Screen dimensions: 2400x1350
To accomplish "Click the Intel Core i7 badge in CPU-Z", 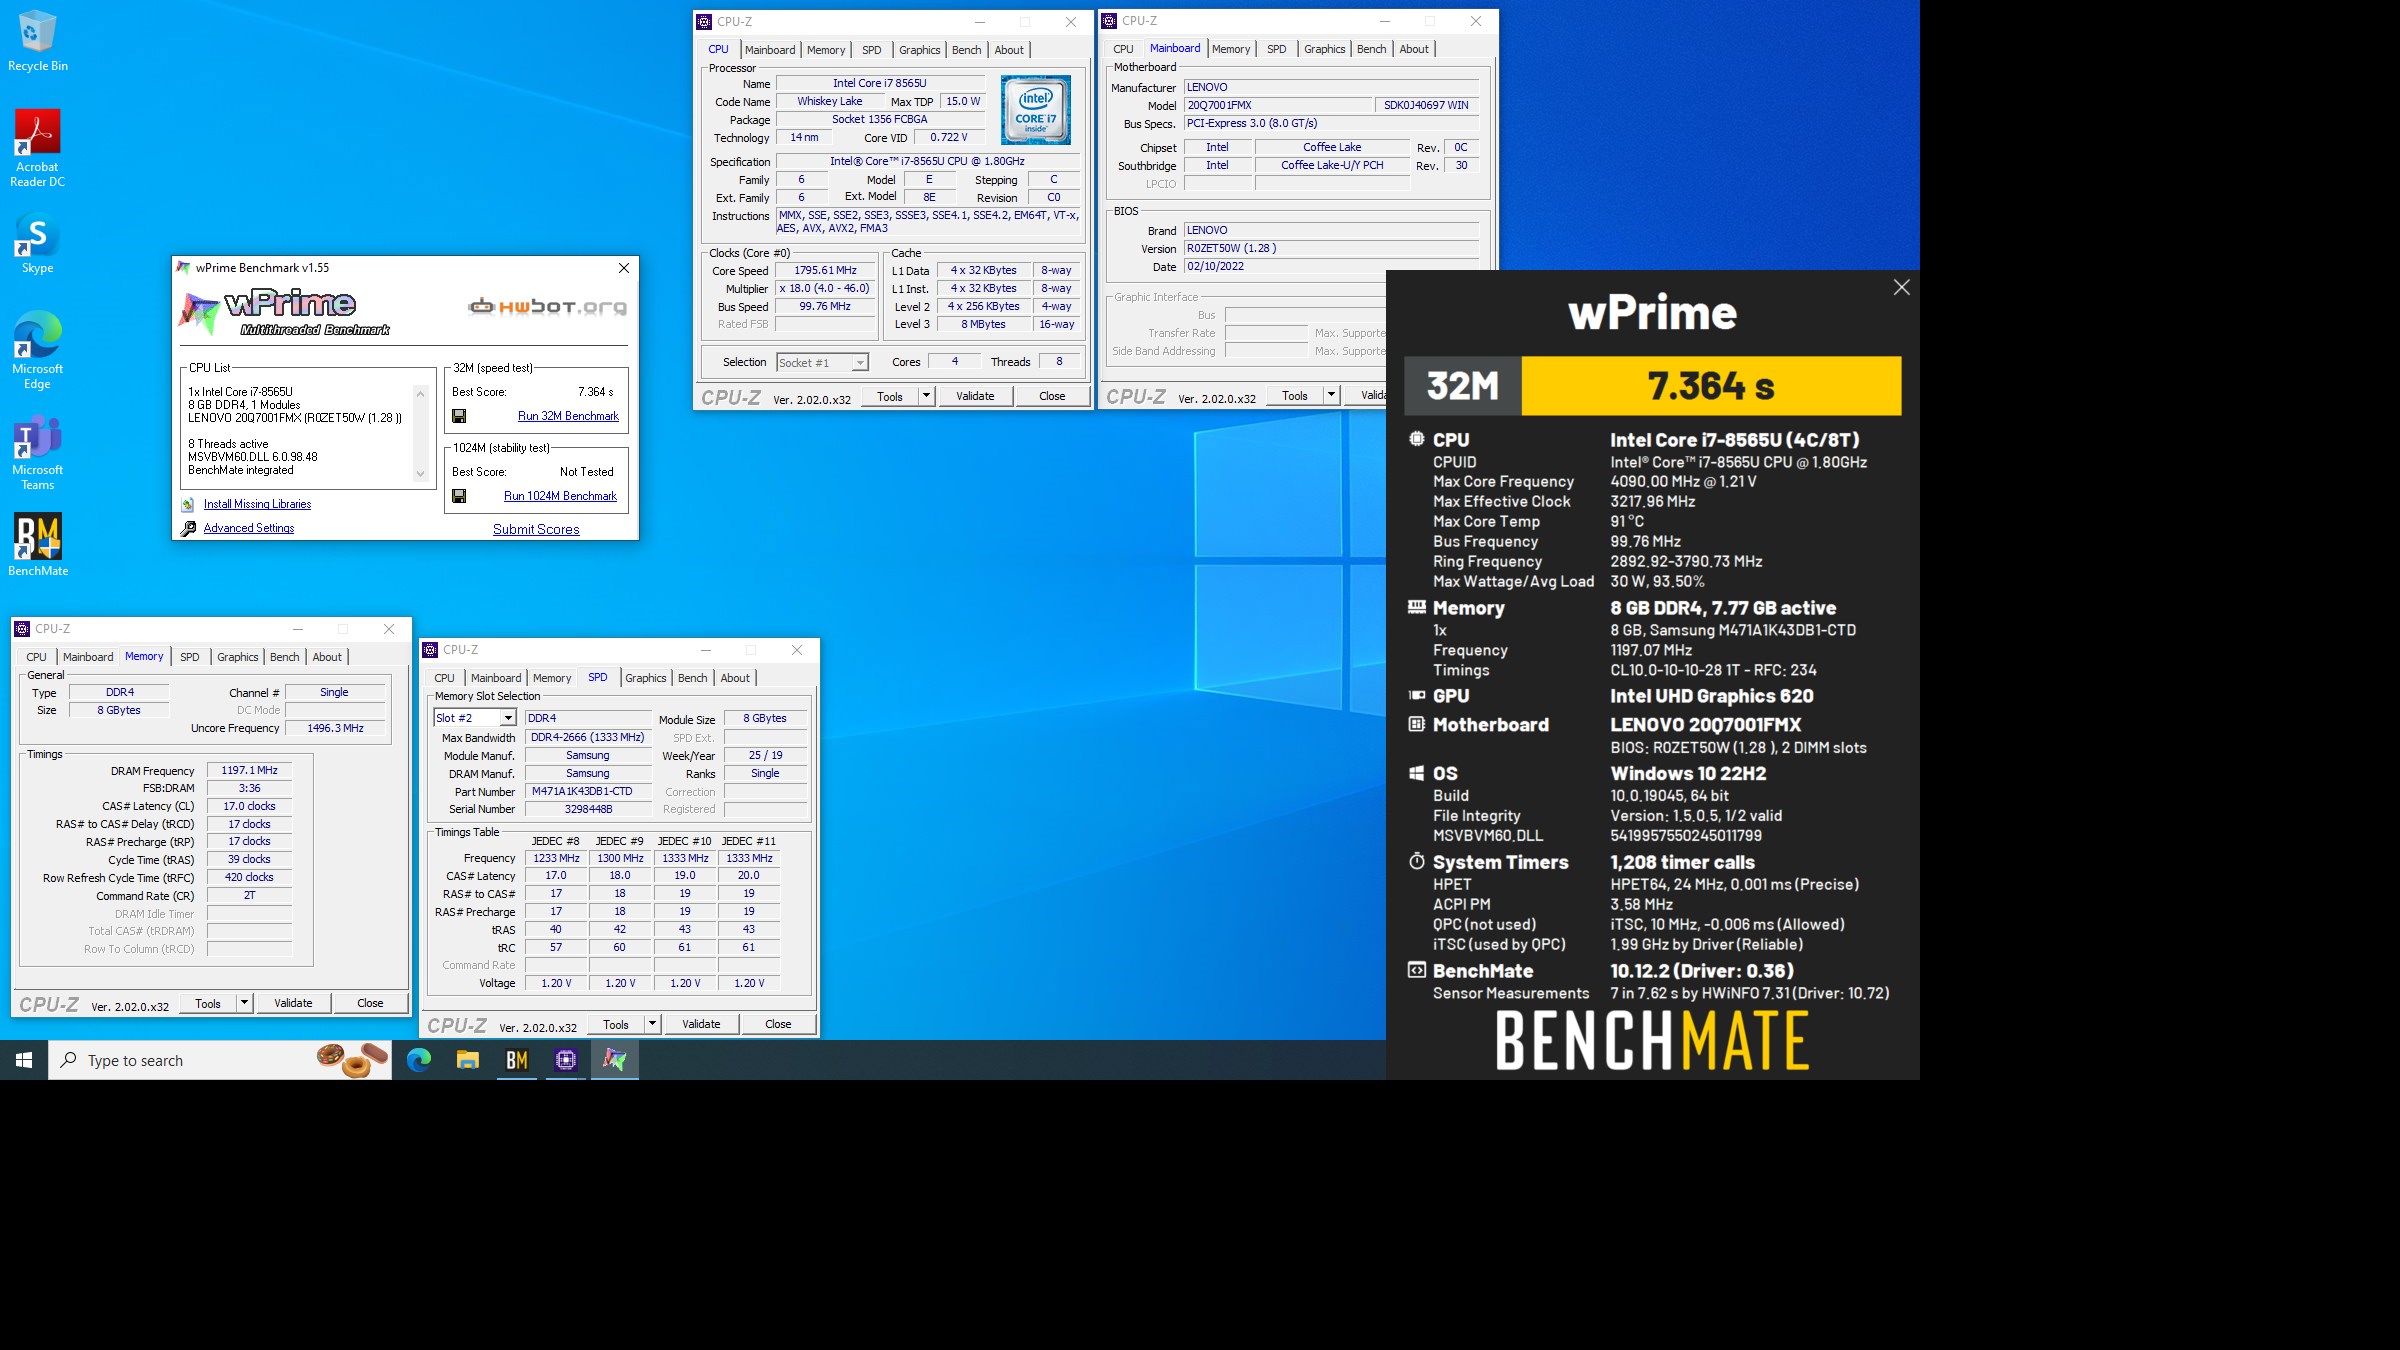I will click(x=1035, y=110).
